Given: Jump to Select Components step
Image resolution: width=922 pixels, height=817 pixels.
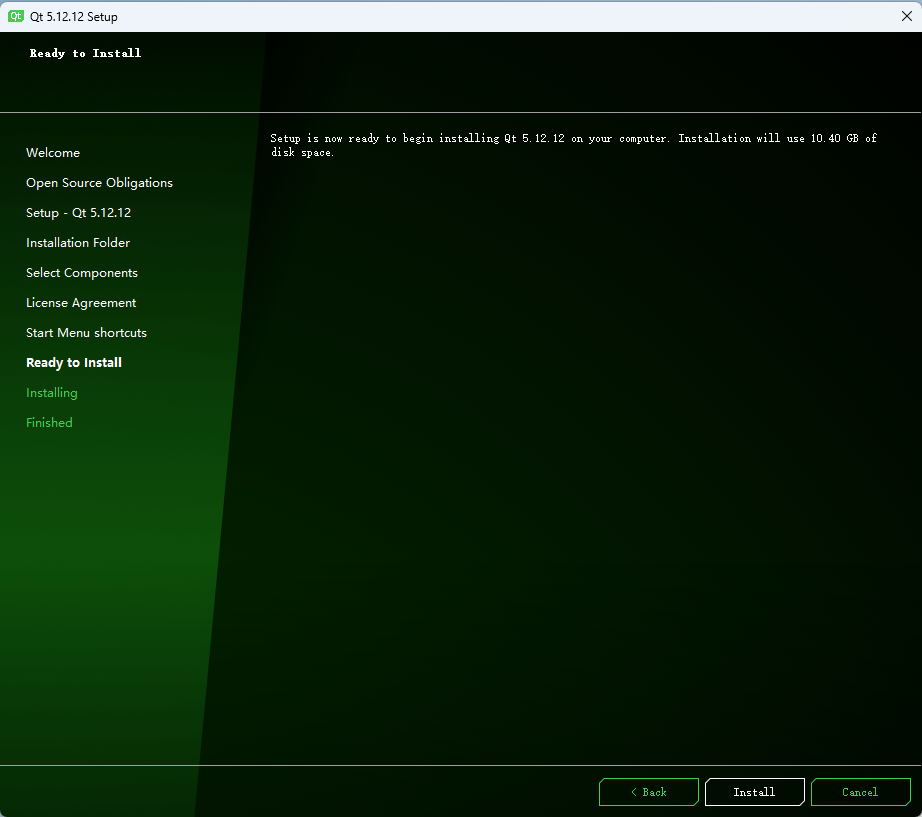Looking at the screenshot, I should 82,273.
